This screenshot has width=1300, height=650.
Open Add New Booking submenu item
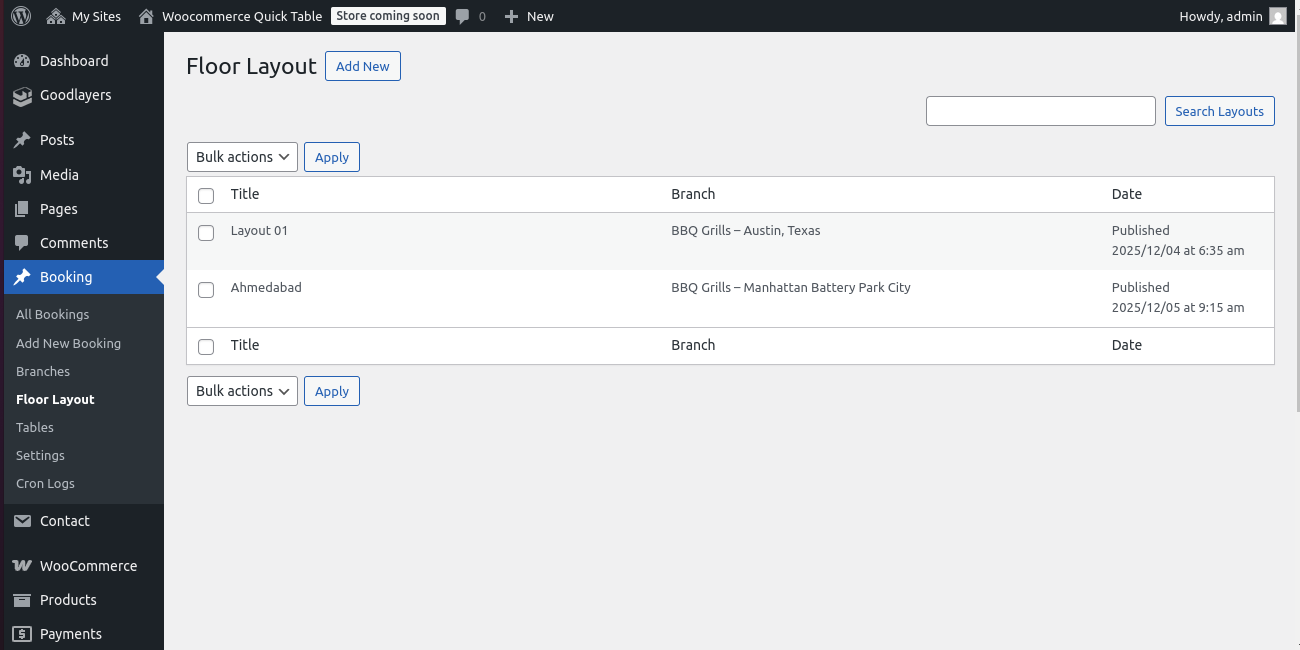coord(68,343)
